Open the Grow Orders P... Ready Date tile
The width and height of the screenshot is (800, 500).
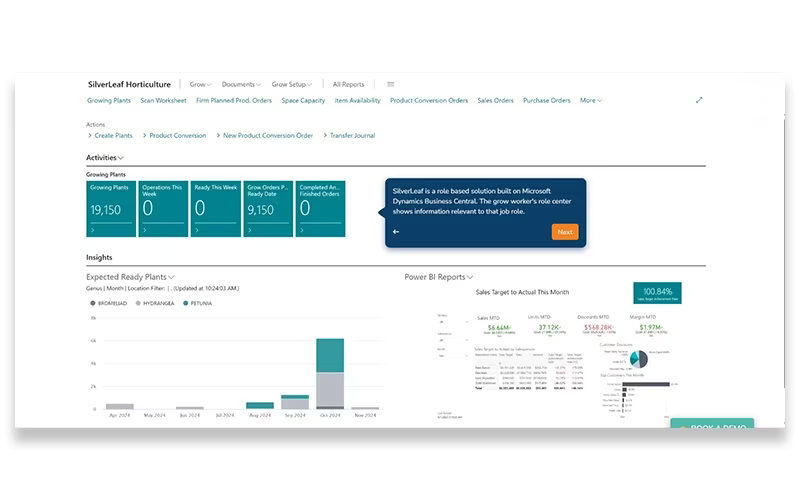[268, 209]
